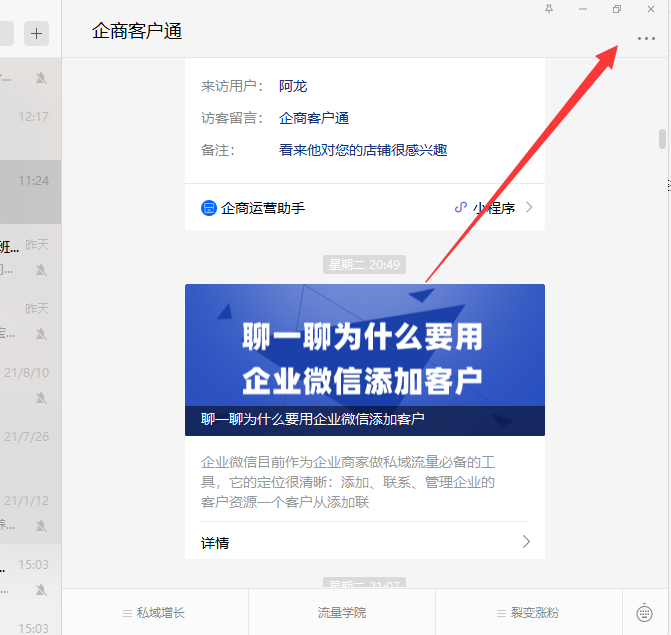671x635 pixels.
Task: Click visitor name 阿龙
Action: pyautogui.click(x=293, y=86)
